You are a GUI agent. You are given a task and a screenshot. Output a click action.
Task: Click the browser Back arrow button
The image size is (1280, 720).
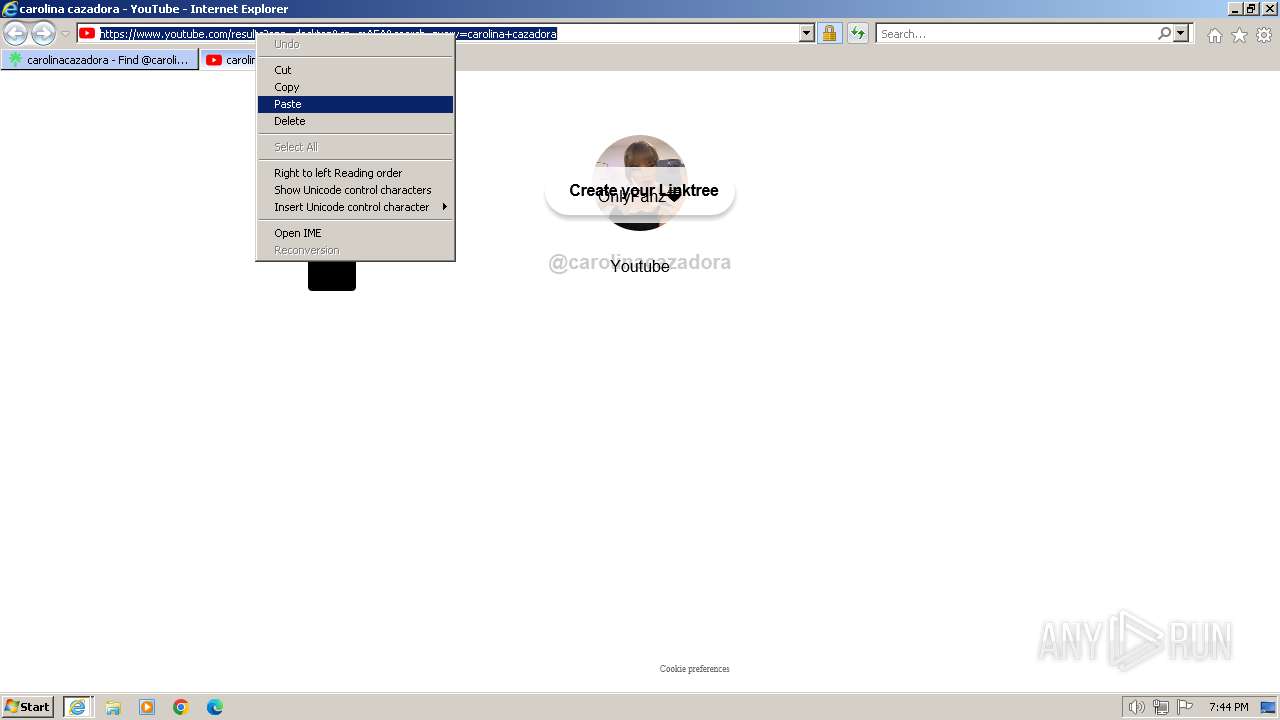(x=15, y=34)
